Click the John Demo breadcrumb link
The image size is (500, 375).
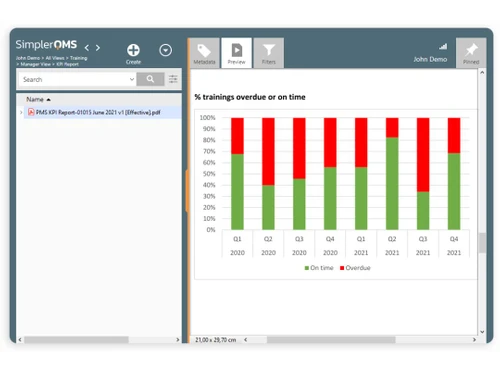click(x=28, y=58)
